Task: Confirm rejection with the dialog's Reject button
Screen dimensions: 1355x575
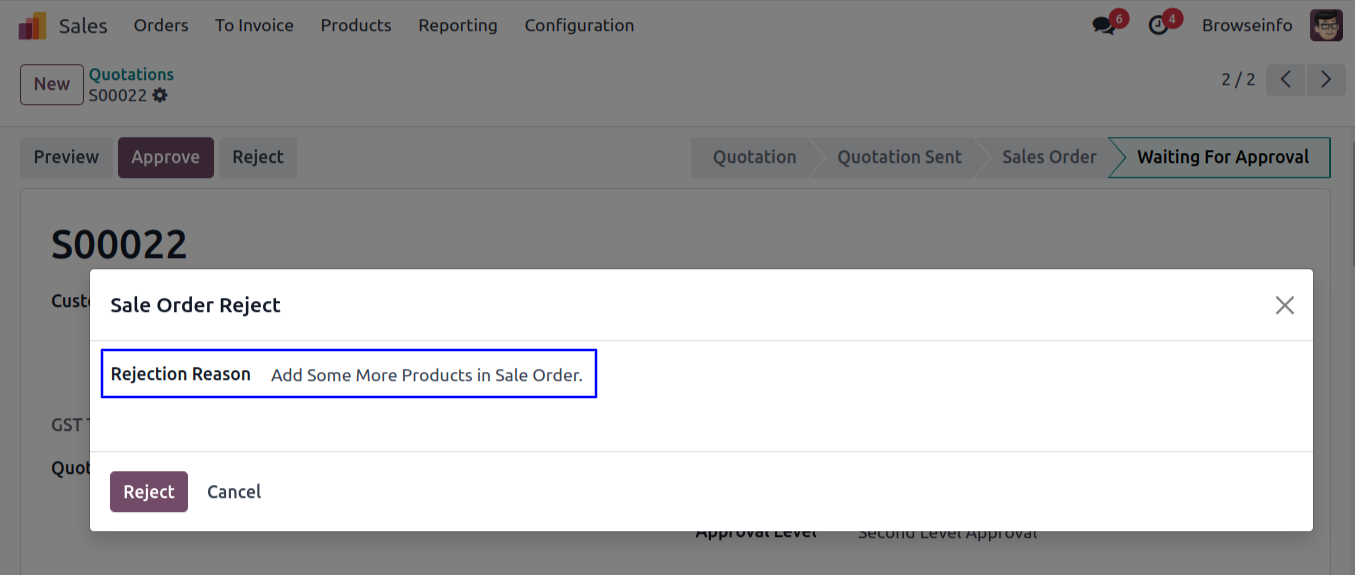Action: (x=149, y=492)
